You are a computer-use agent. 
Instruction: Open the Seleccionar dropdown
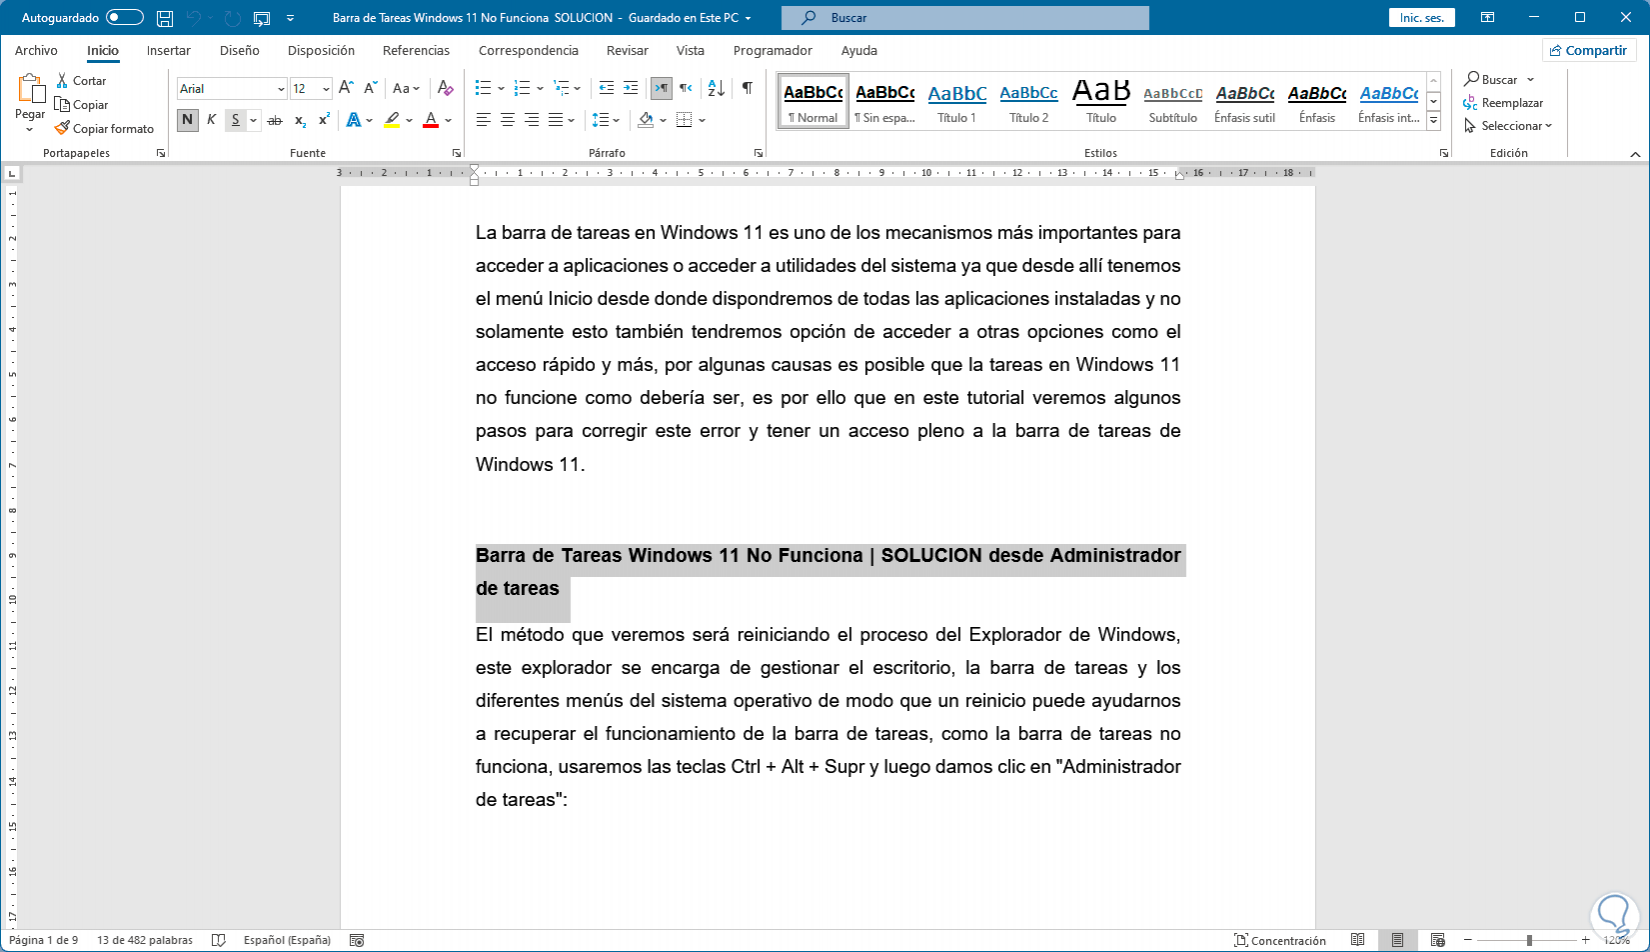(x=1509, y=126)
